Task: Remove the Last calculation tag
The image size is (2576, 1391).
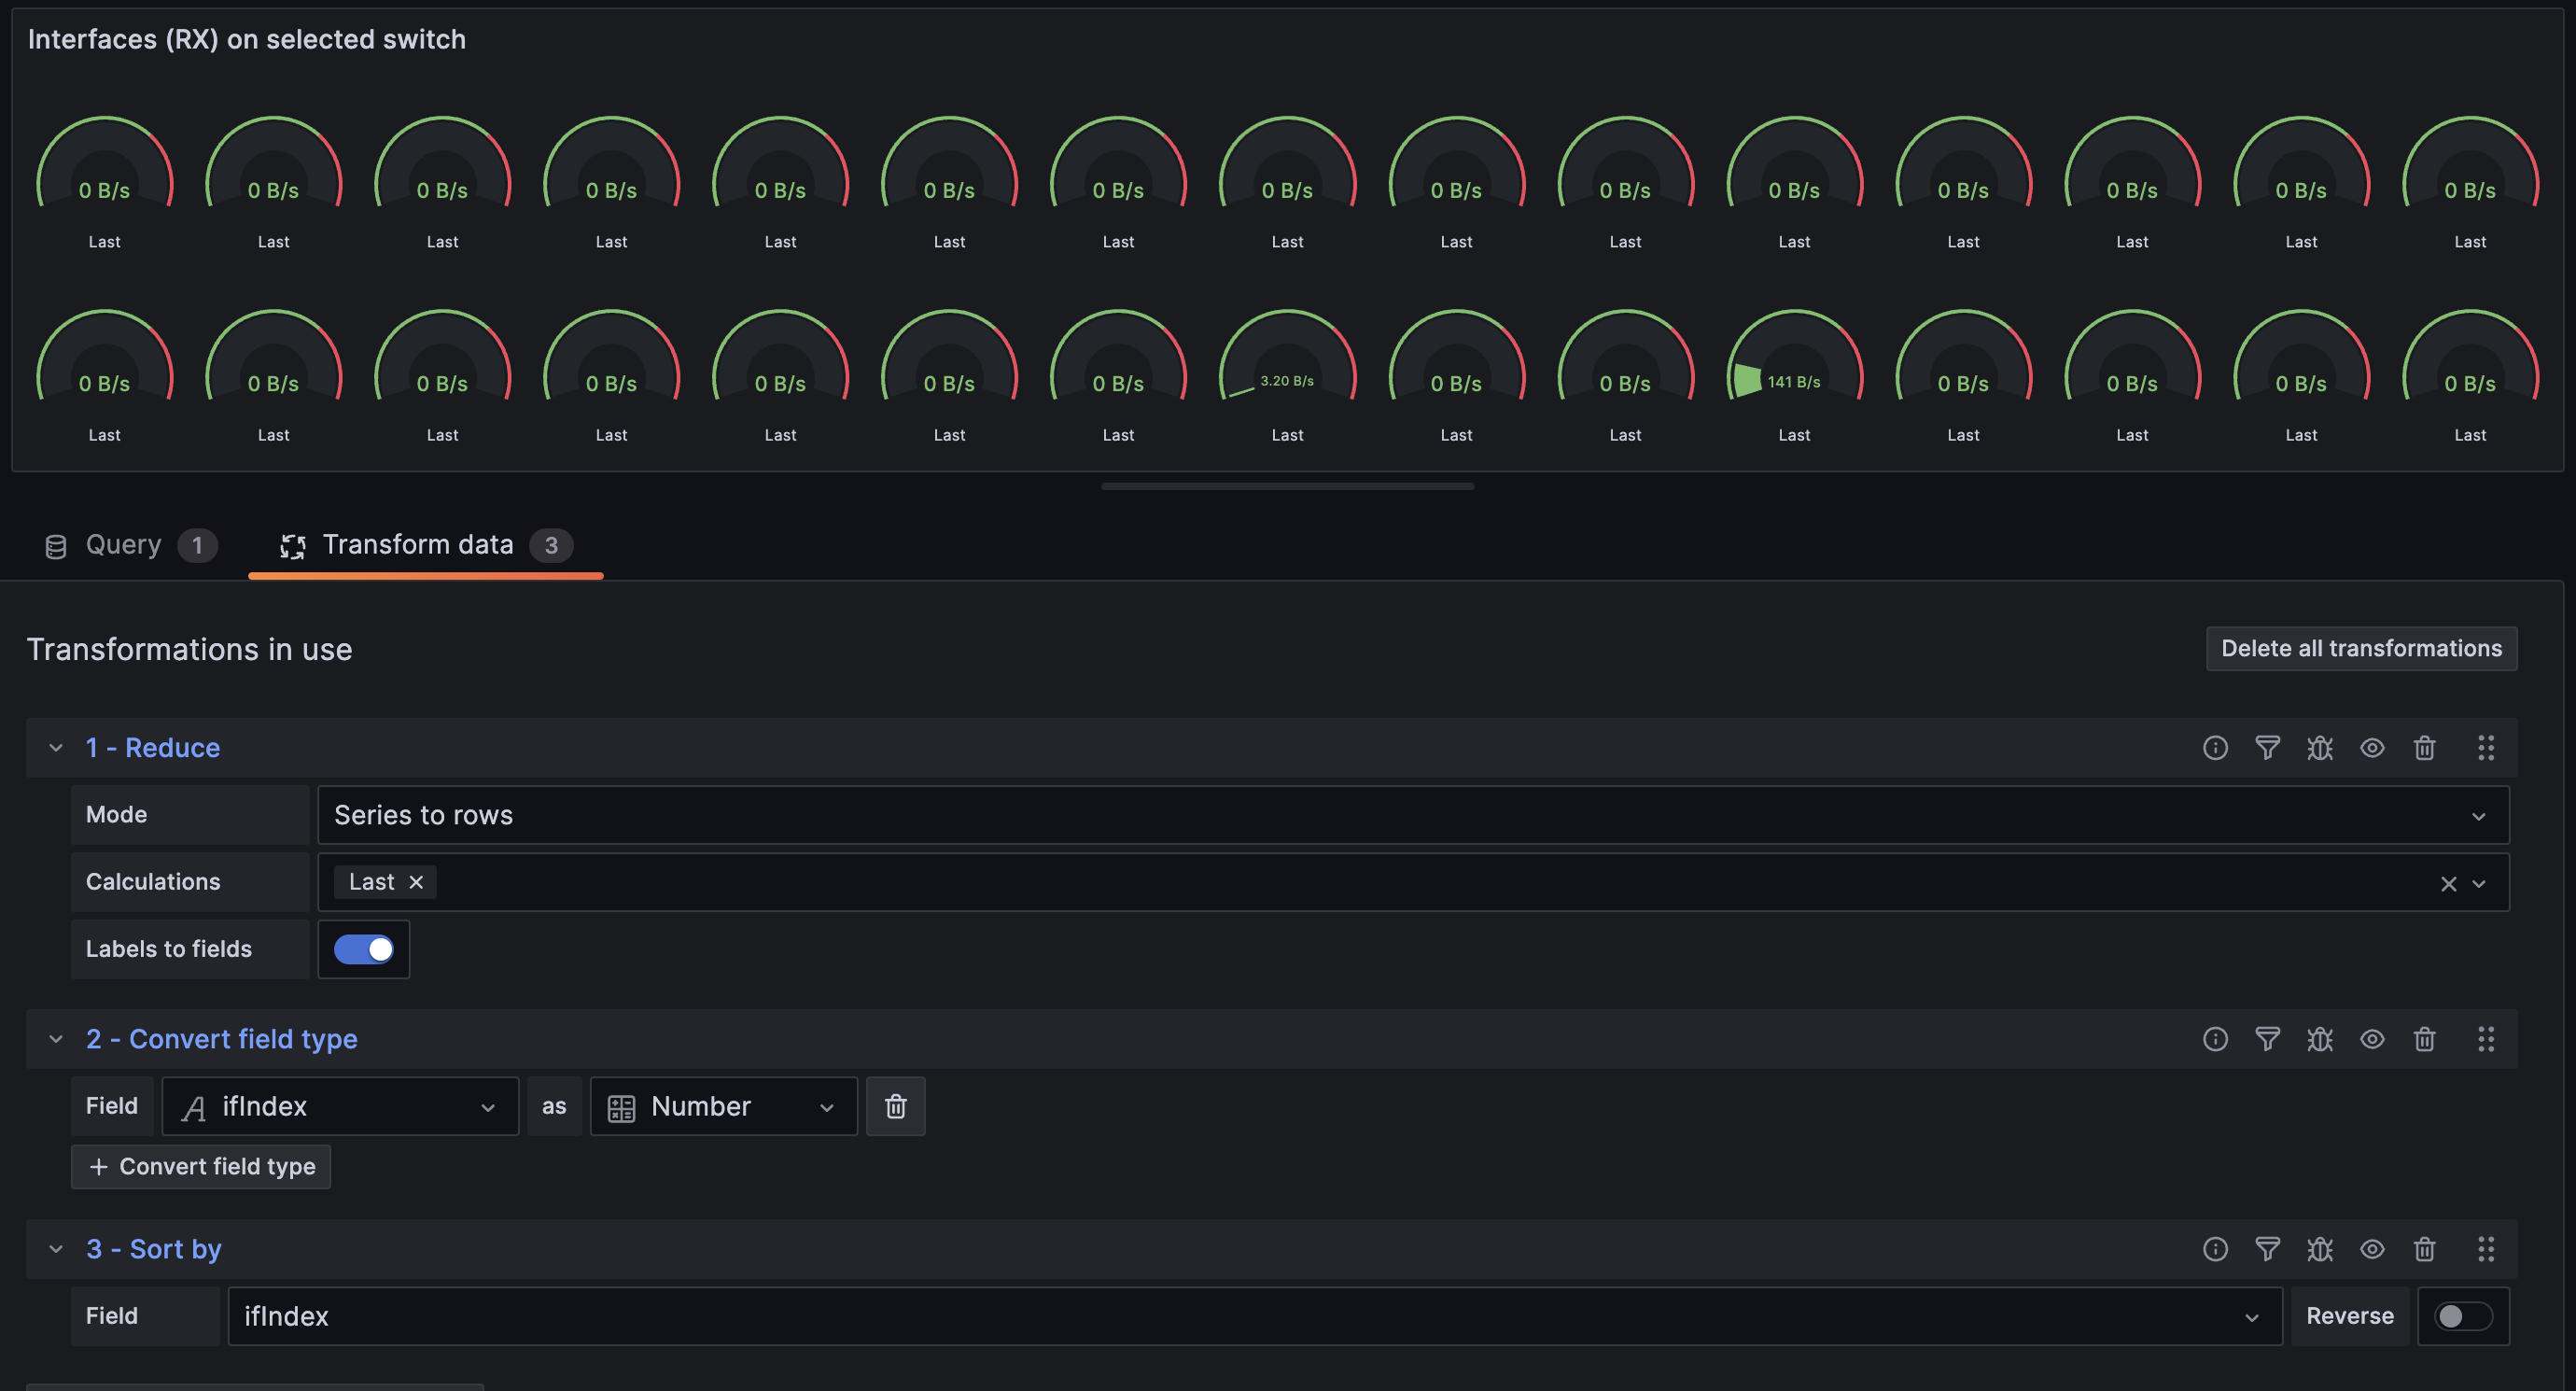Action: 416,882
